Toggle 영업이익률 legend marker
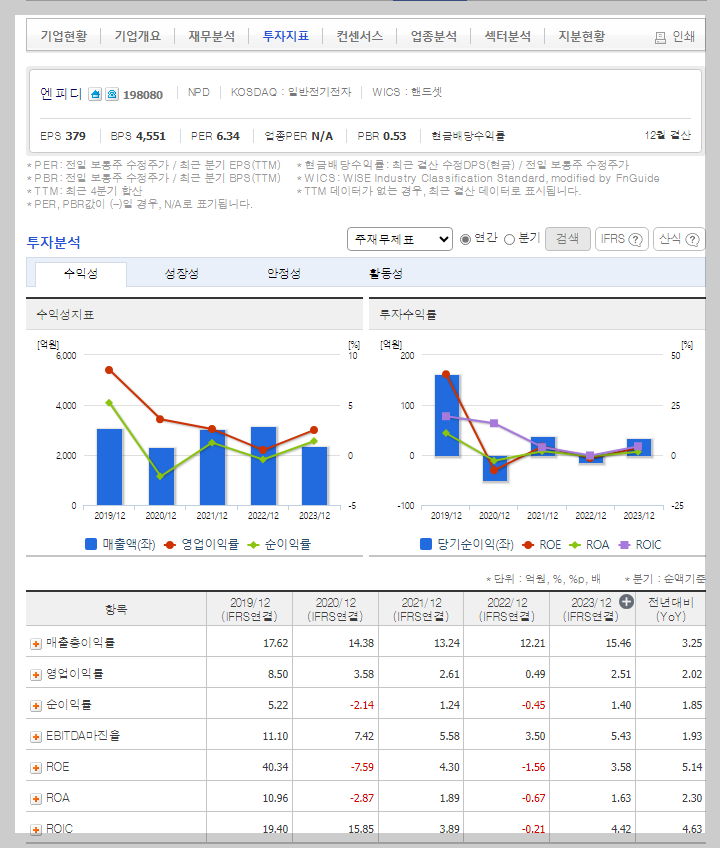The width and height of the screenshot is (720, 848). pos(170,545)
